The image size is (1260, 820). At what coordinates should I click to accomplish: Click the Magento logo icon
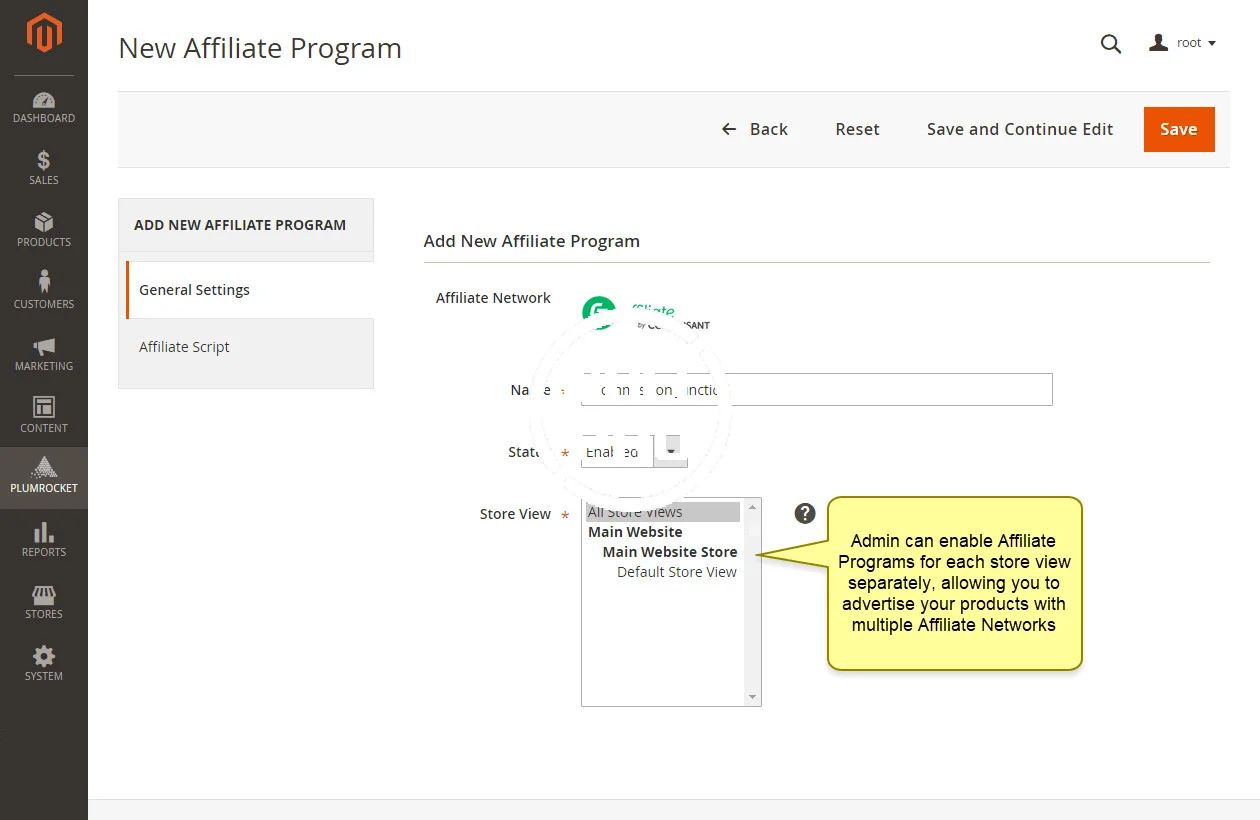[x=44, y=34]
